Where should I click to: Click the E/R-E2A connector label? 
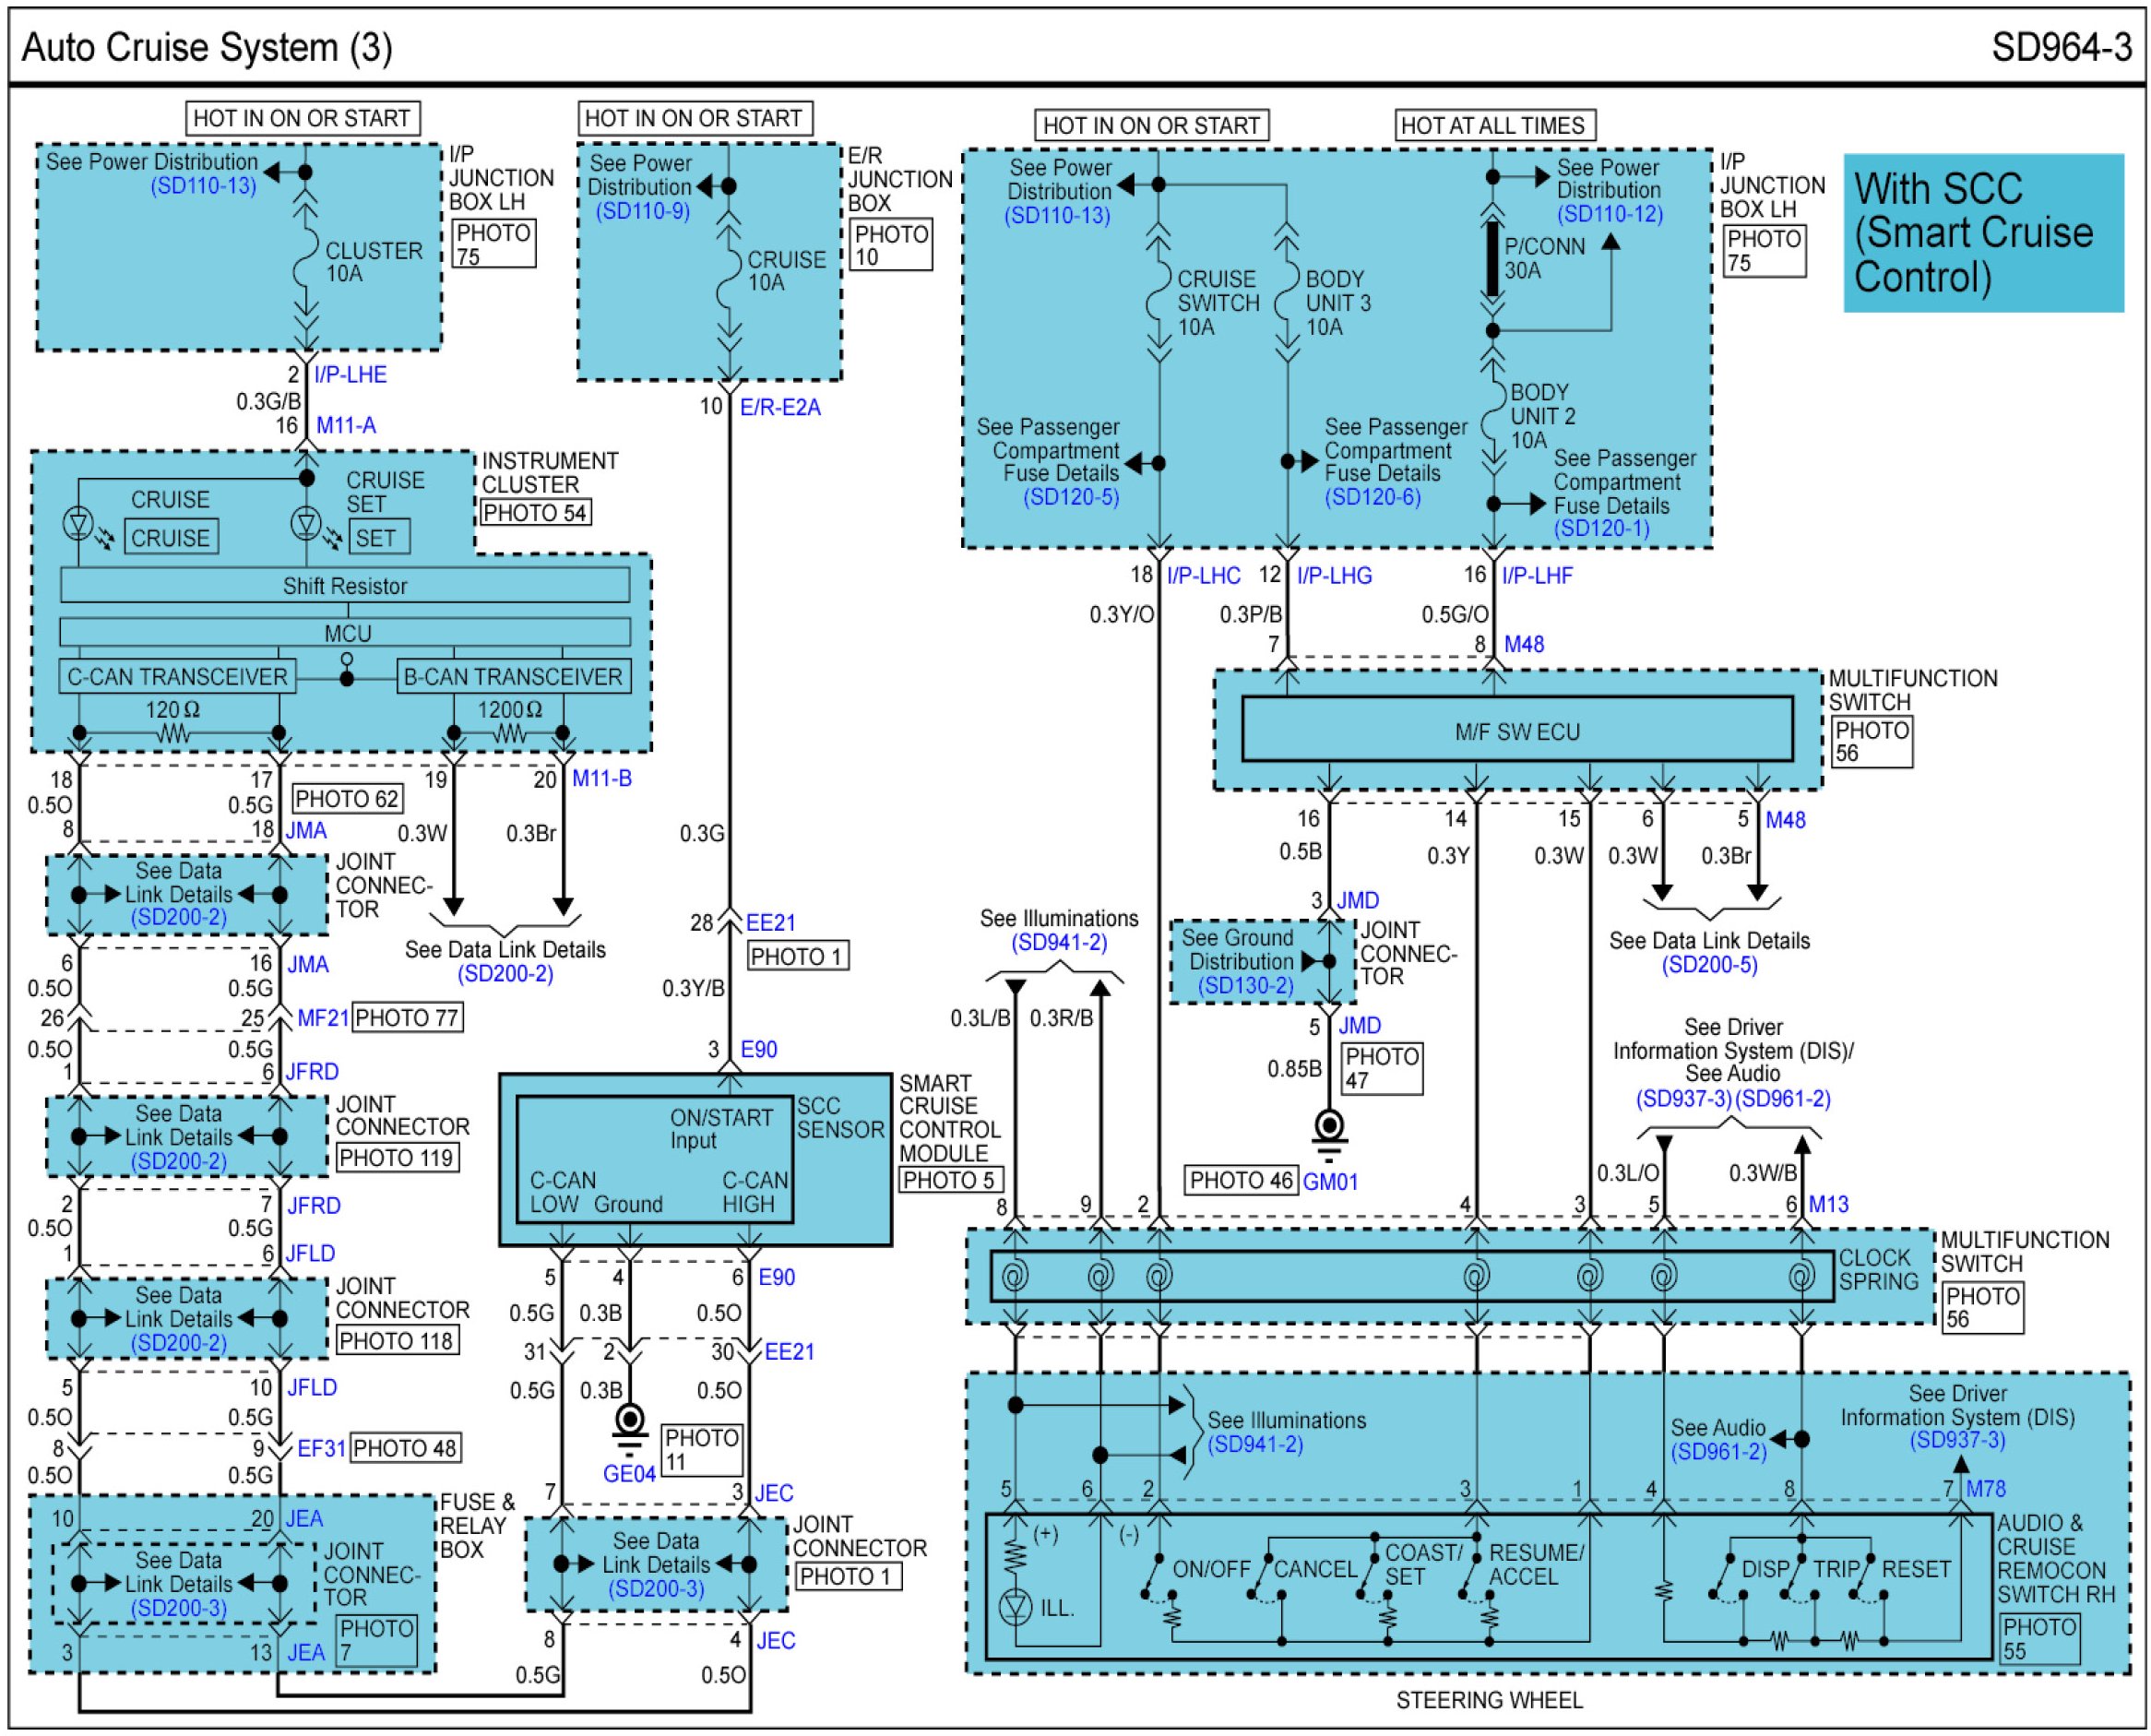click(780, 407)
